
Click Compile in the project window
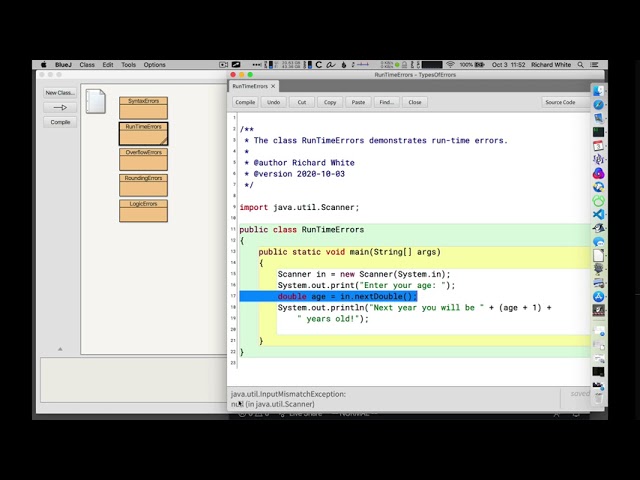(60, 122)
